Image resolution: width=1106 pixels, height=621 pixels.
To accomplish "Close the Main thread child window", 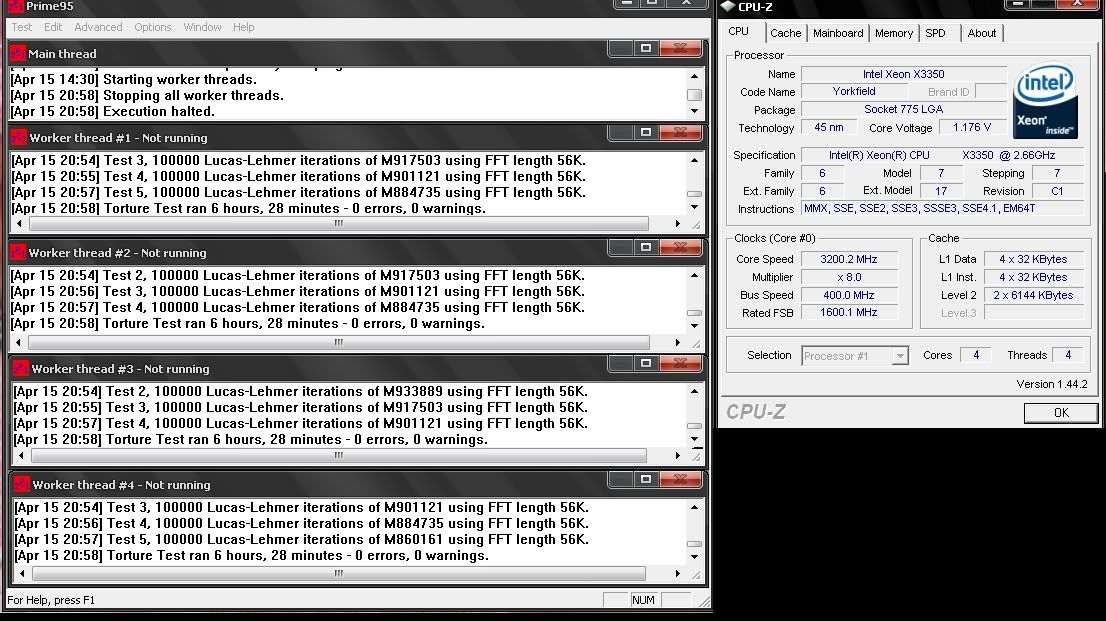I will 680,48.
